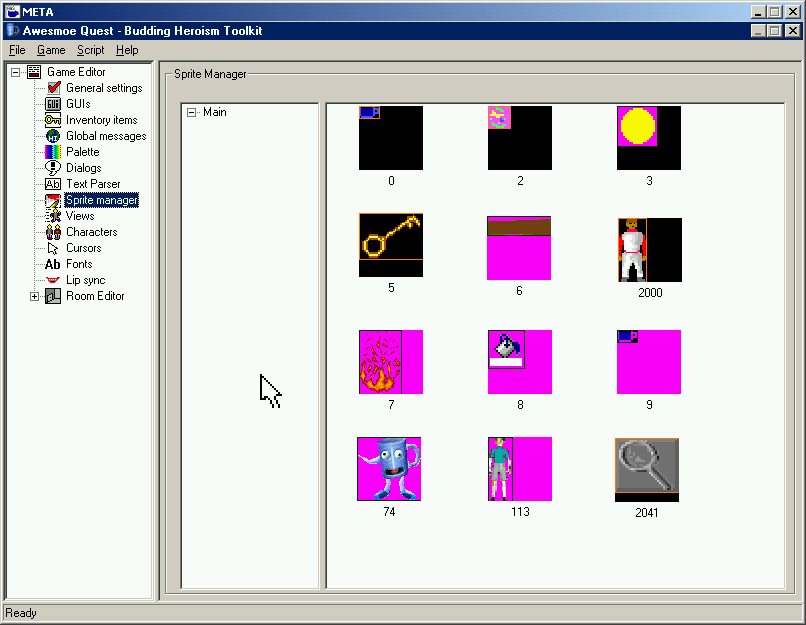Collapse the Main sprite folder
The image size is (806, 625).
[191, 112]
